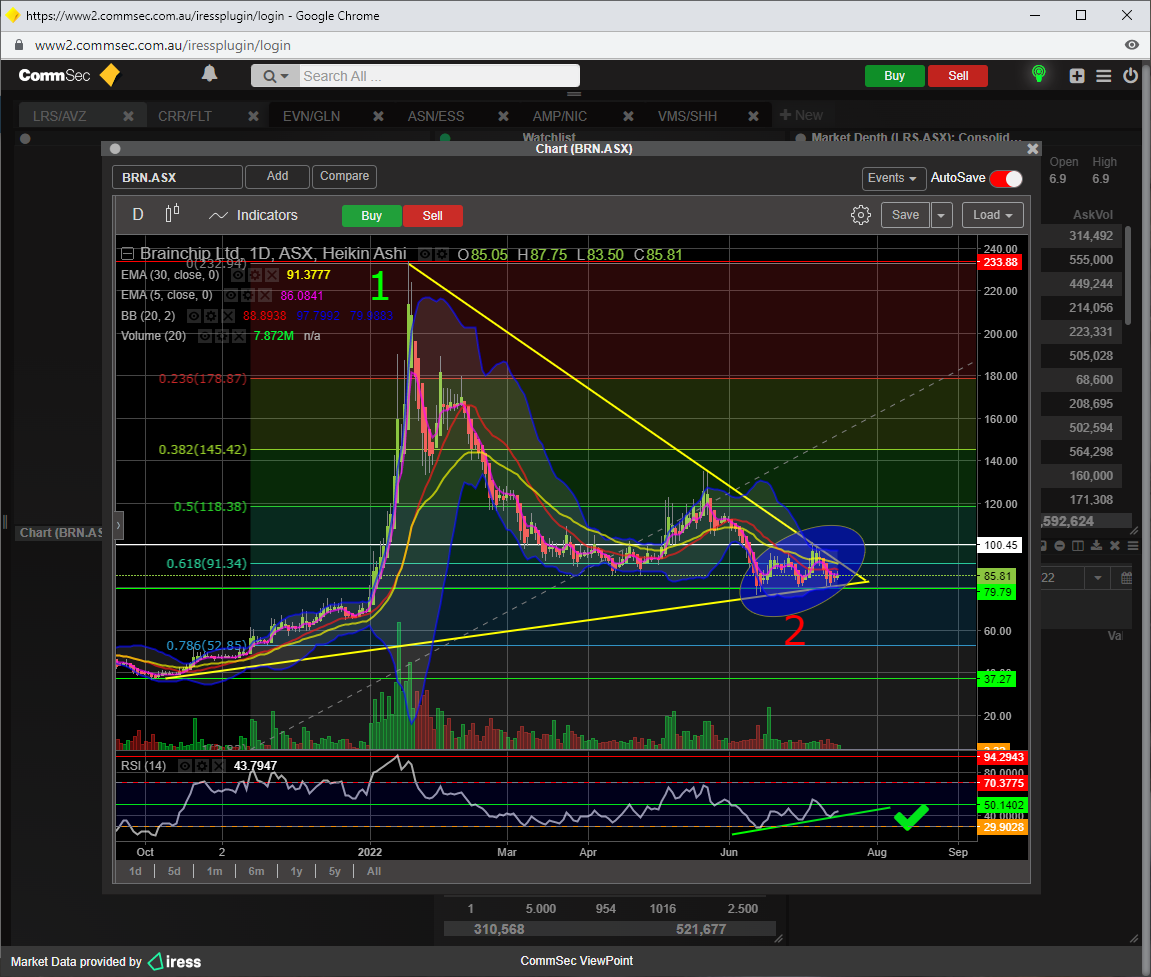Screen dimensions: 1151x977
Task: Open settings for RSI (14) indicator
Action: [x=202, y=766]
